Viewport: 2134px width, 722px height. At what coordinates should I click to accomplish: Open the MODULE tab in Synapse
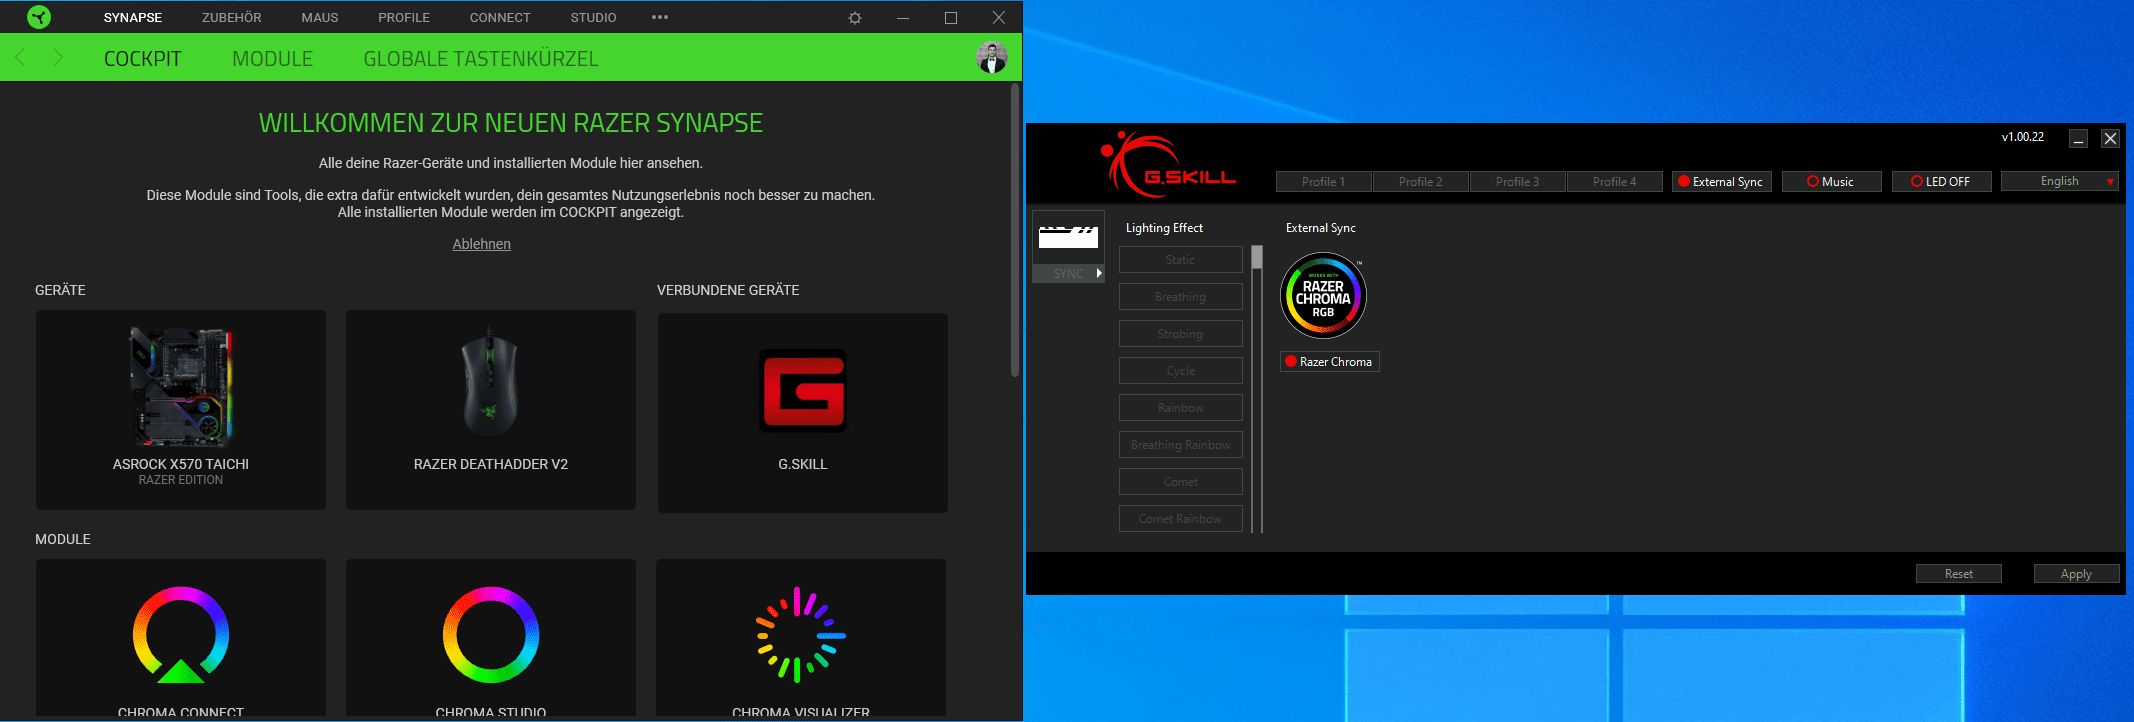pos(272,59)
